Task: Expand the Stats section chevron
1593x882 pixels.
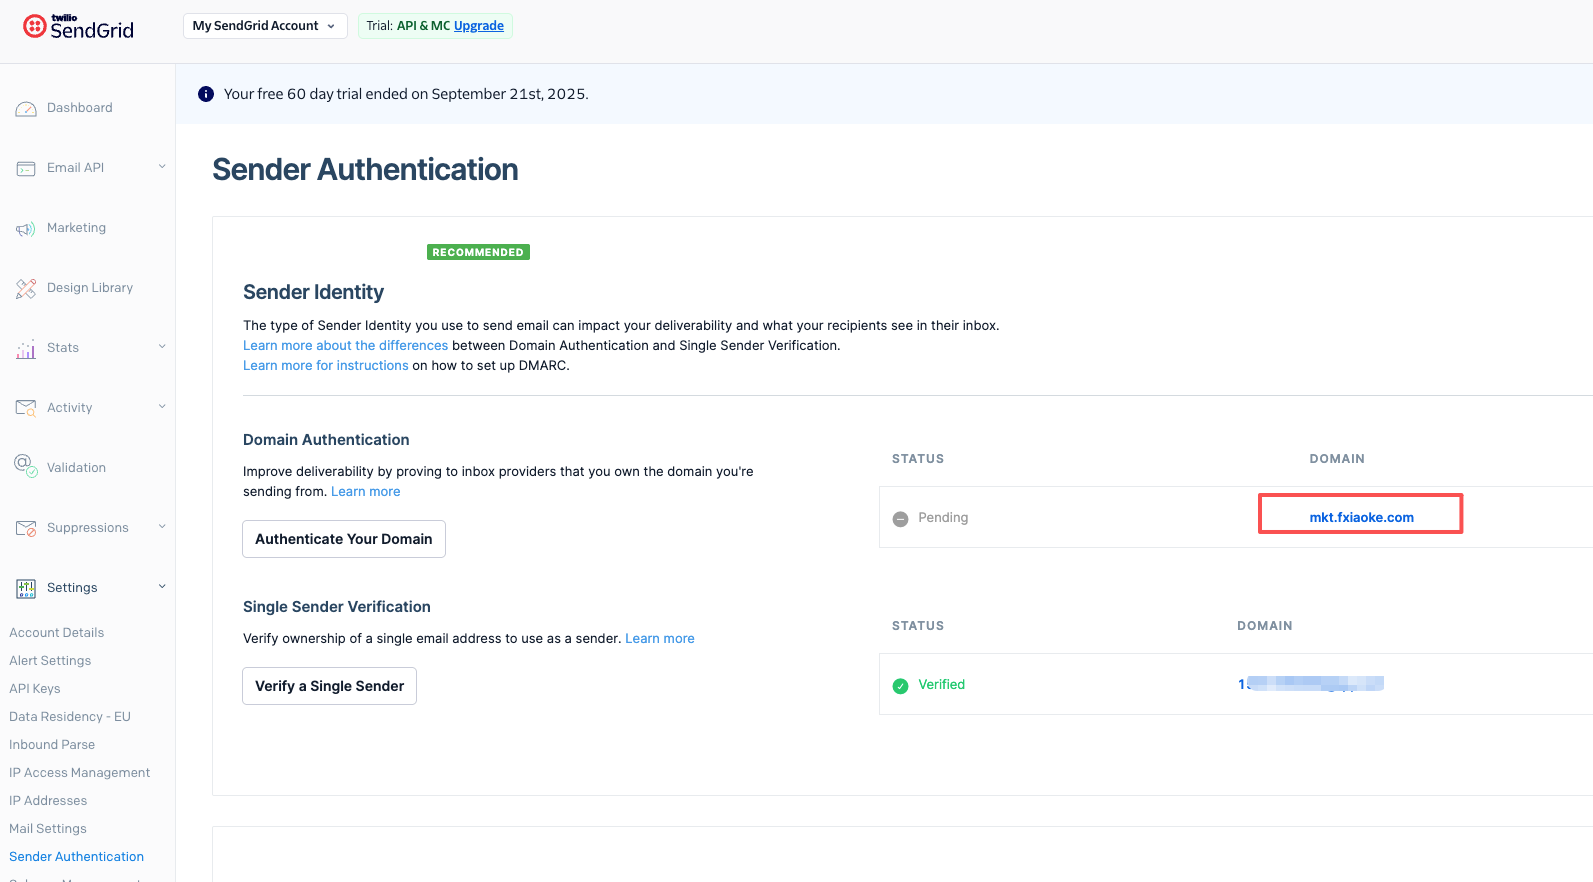Action: 162,347
